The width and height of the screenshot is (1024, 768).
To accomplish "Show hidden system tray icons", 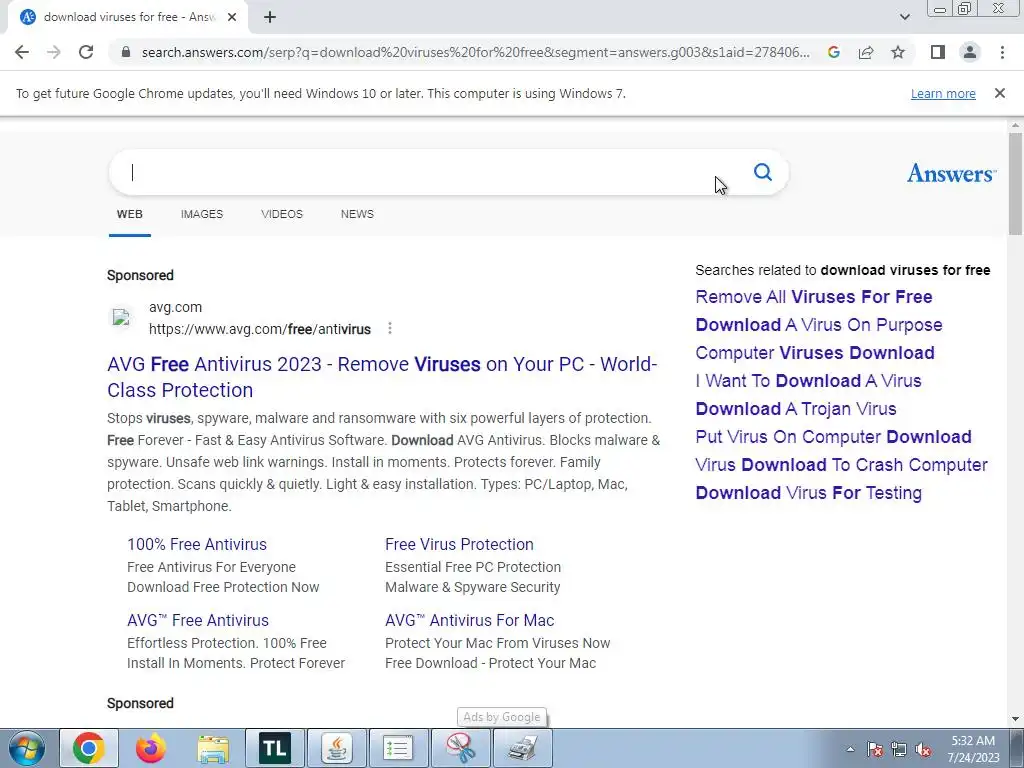I will click(x=850, y=749).
